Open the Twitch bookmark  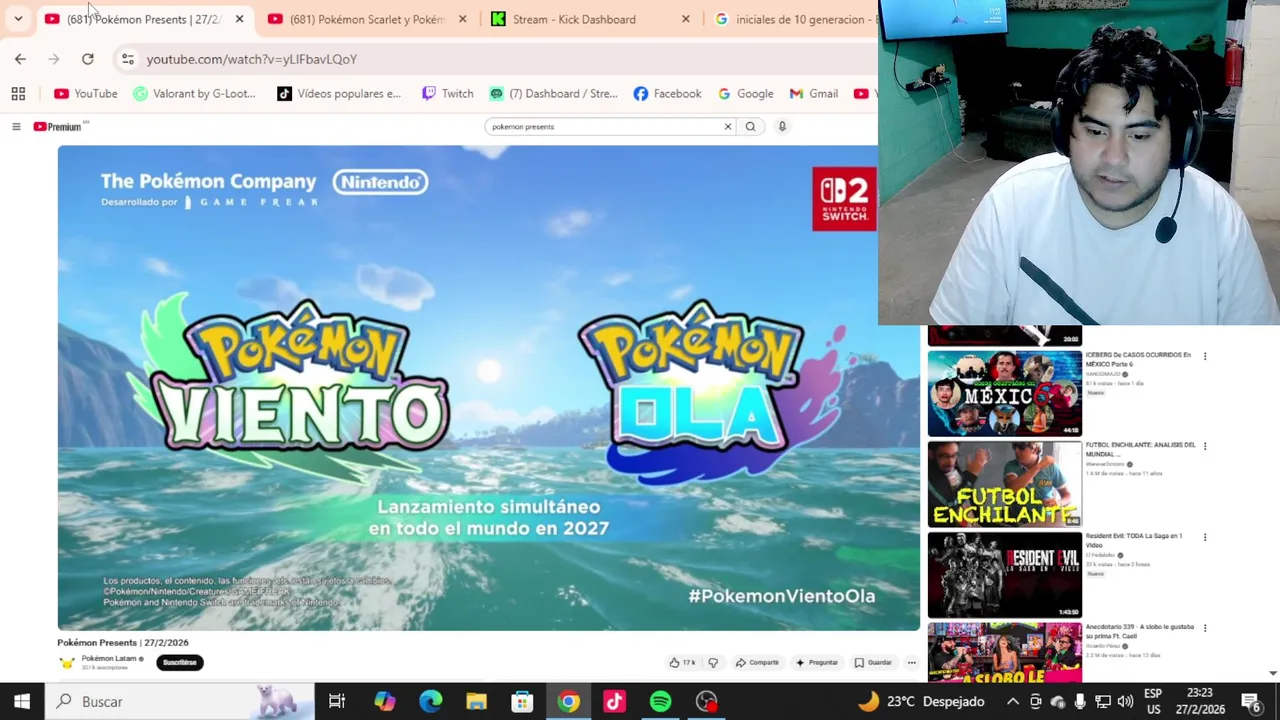point(447,93)
